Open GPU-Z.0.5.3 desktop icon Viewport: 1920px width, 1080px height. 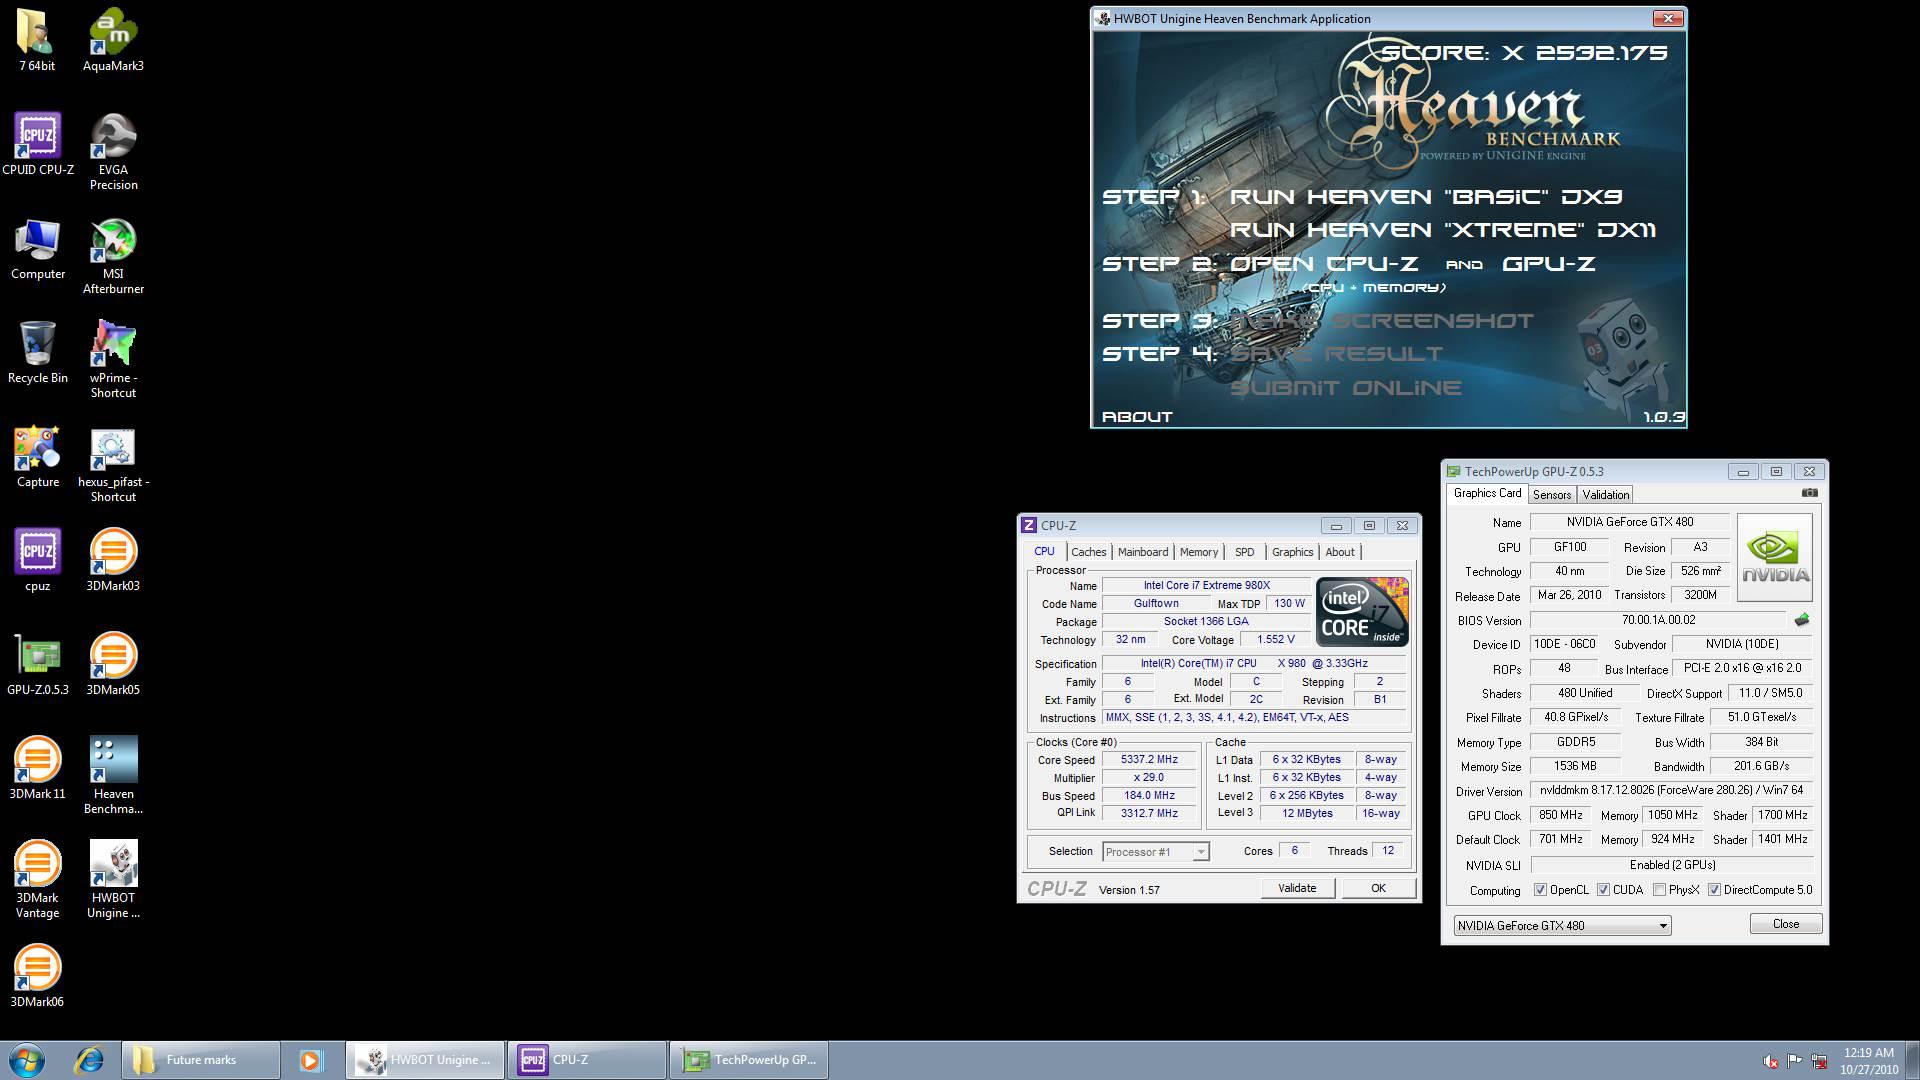pos(37,664)
